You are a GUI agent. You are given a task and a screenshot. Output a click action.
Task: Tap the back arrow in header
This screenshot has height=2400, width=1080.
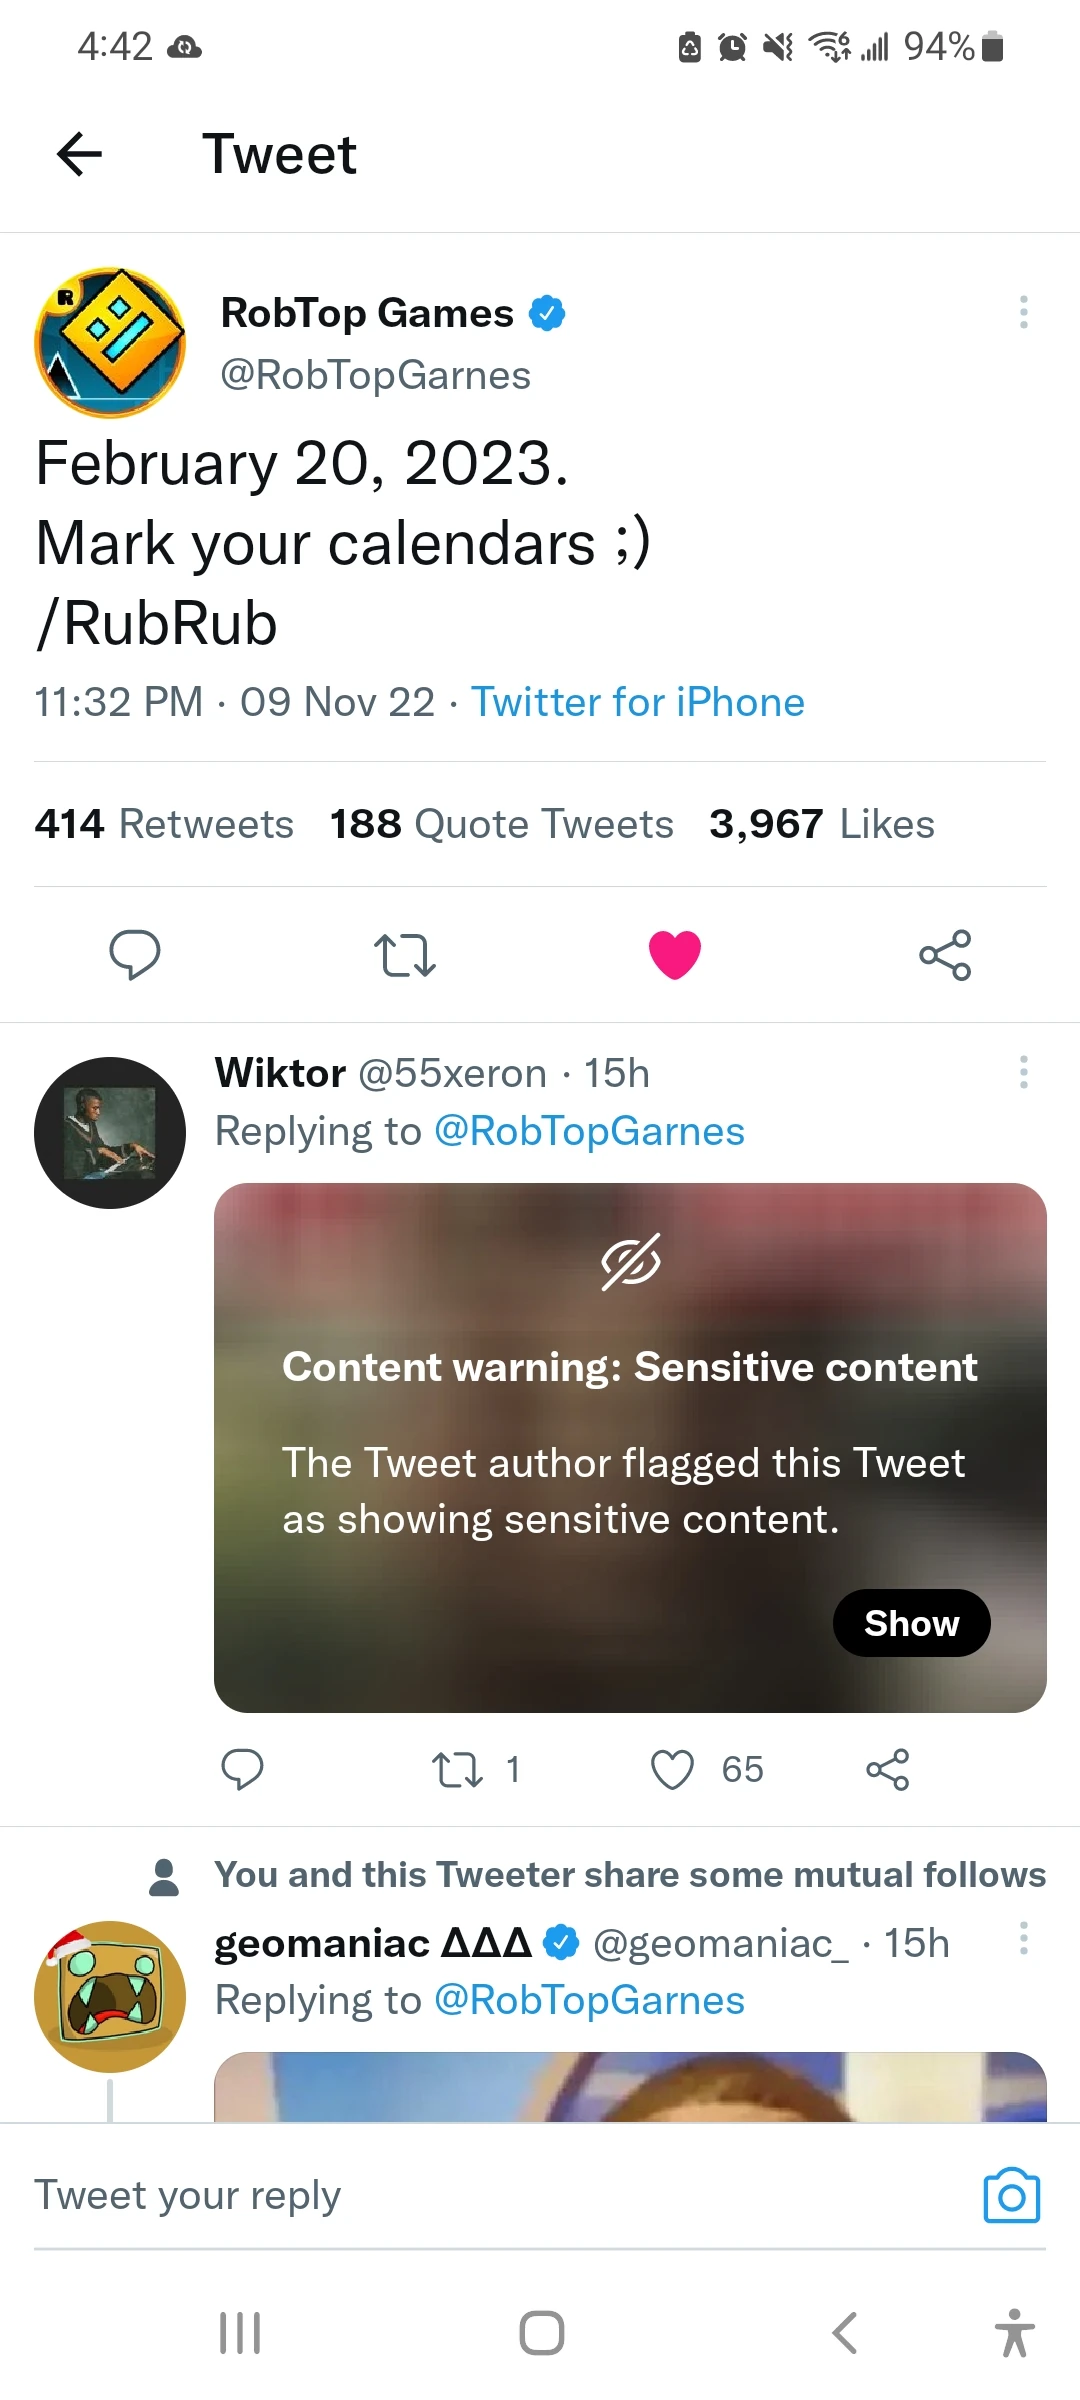click(x=80, y=154)
